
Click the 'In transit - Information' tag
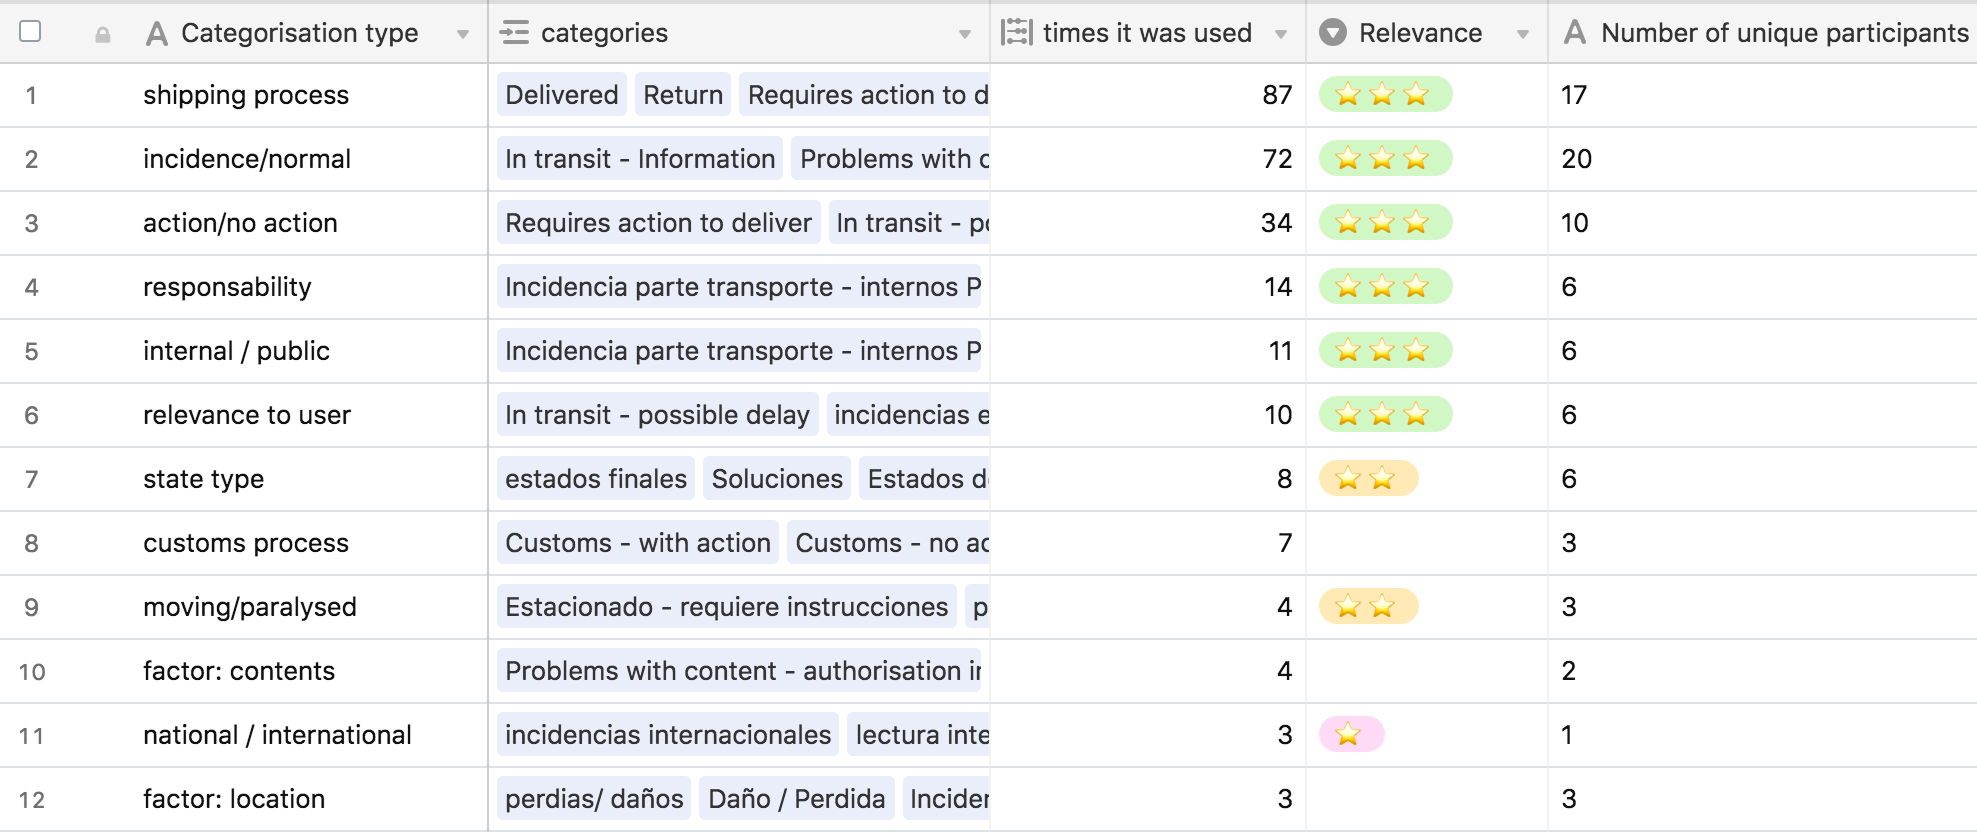(640, 159)
